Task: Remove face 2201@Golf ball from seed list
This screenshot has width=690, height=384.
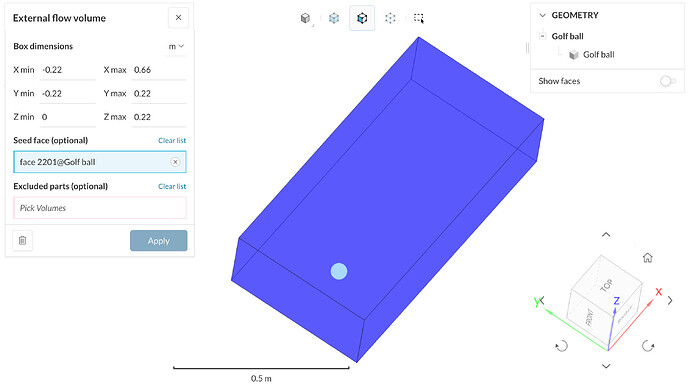Action: (x=175, y=162)
